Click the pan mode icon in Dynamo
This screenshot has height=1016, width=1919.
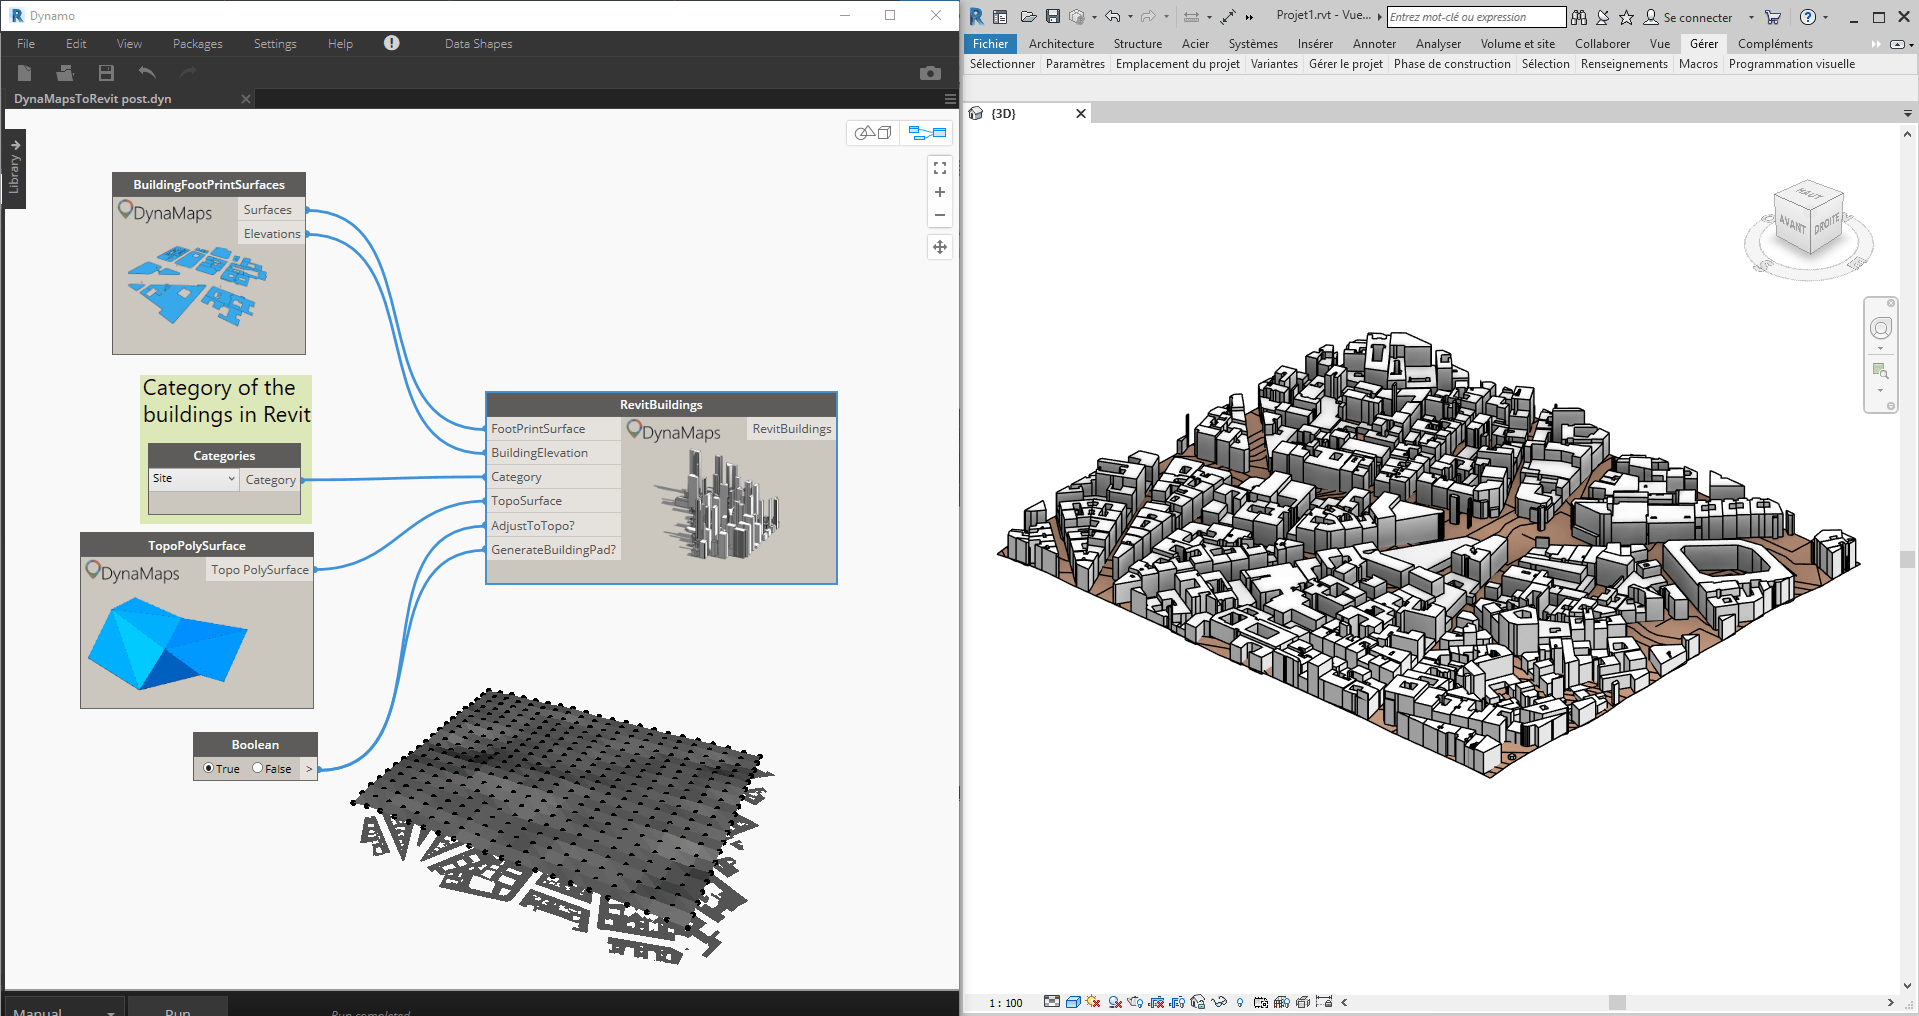tap(940, 247)
